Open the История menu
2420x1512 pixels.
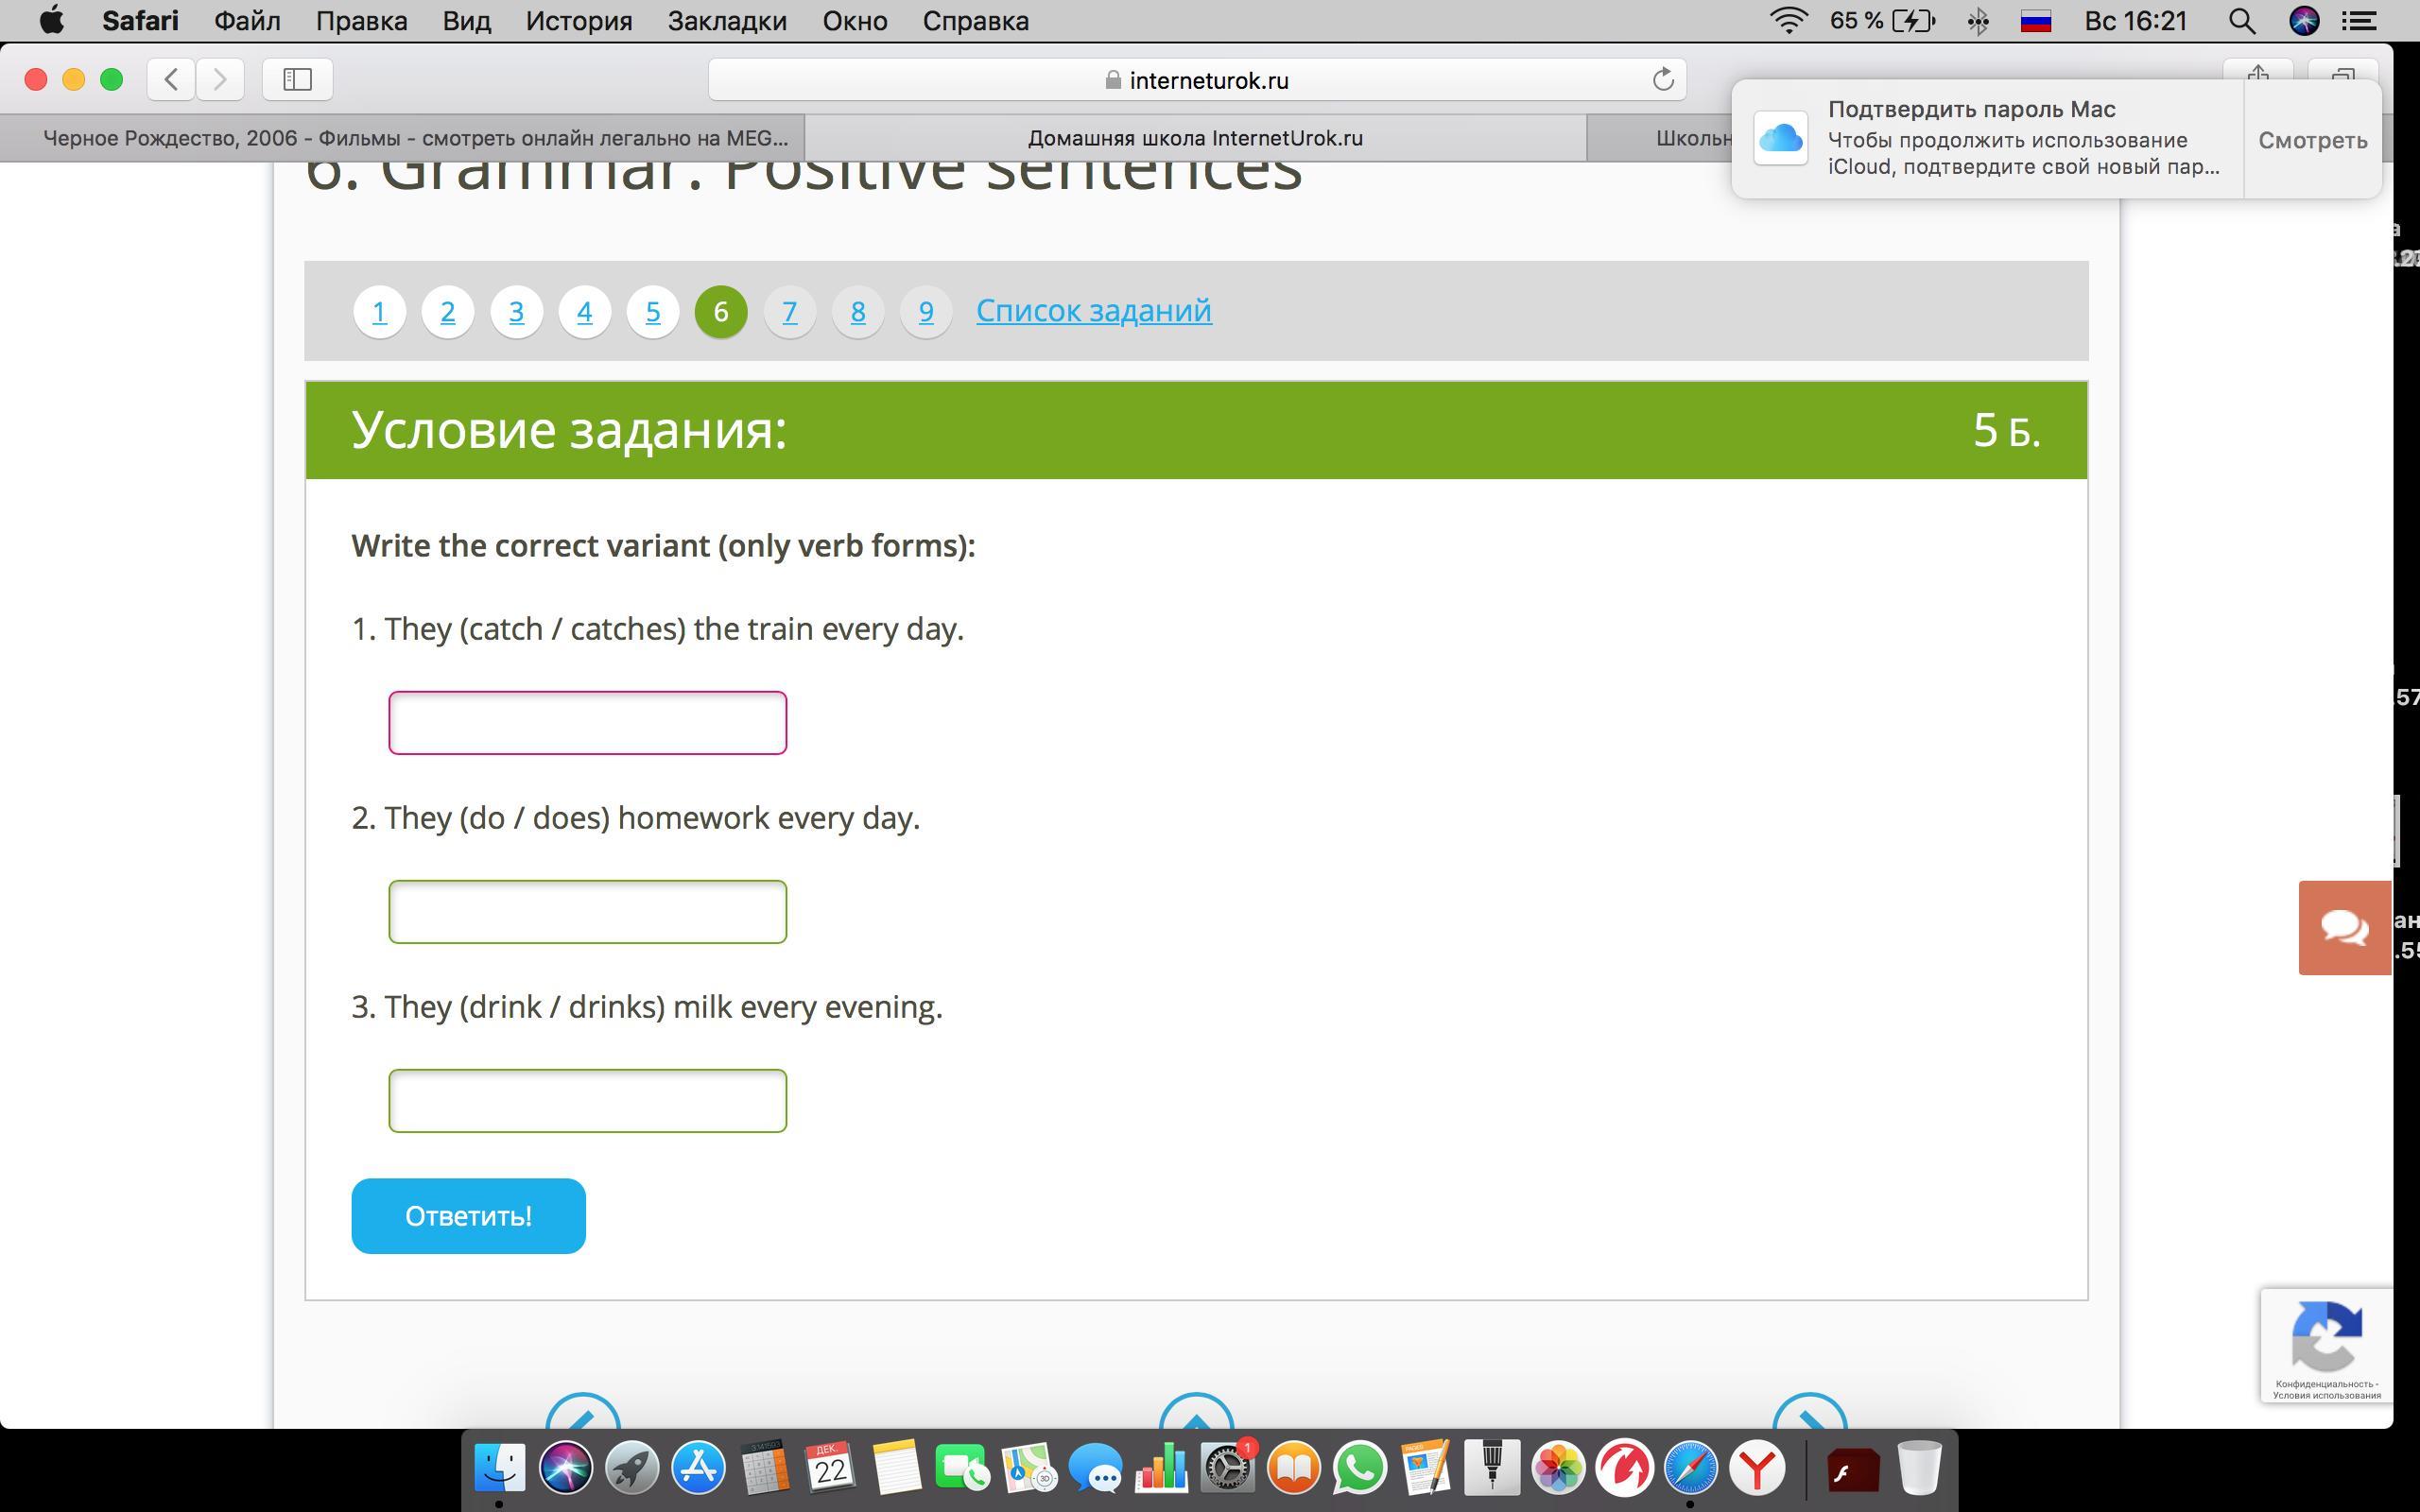pos(579,21)
